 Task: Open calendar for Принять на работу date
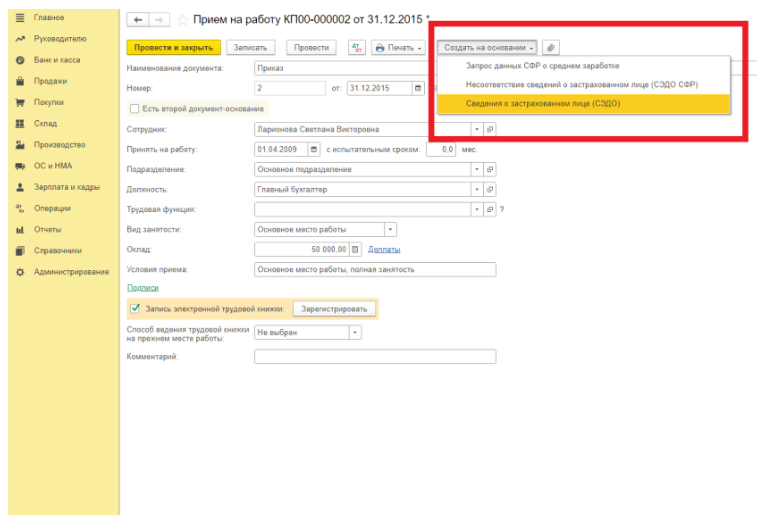point(314,149)
